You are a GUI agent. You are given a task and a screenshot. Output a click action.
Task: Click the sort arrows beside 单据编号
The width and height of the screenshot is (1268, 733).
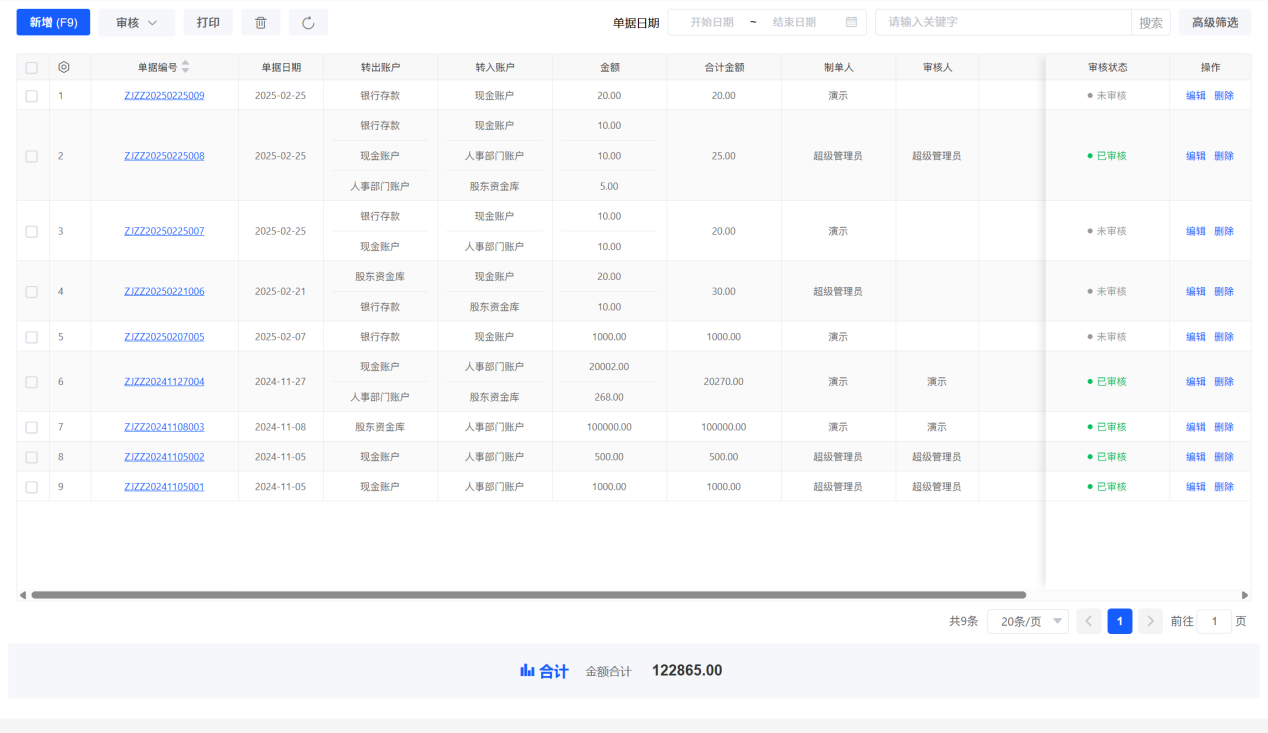pyautogui.click(x=185, y=67)
